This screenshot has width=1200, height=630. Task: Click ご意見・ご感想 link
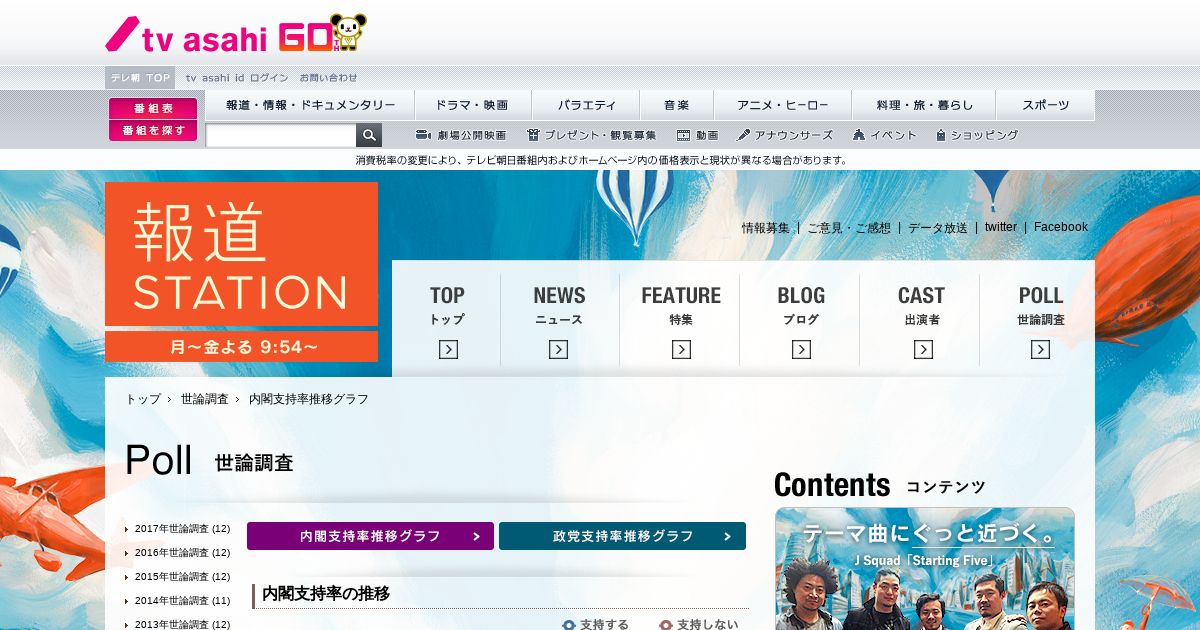pos(849,227)
